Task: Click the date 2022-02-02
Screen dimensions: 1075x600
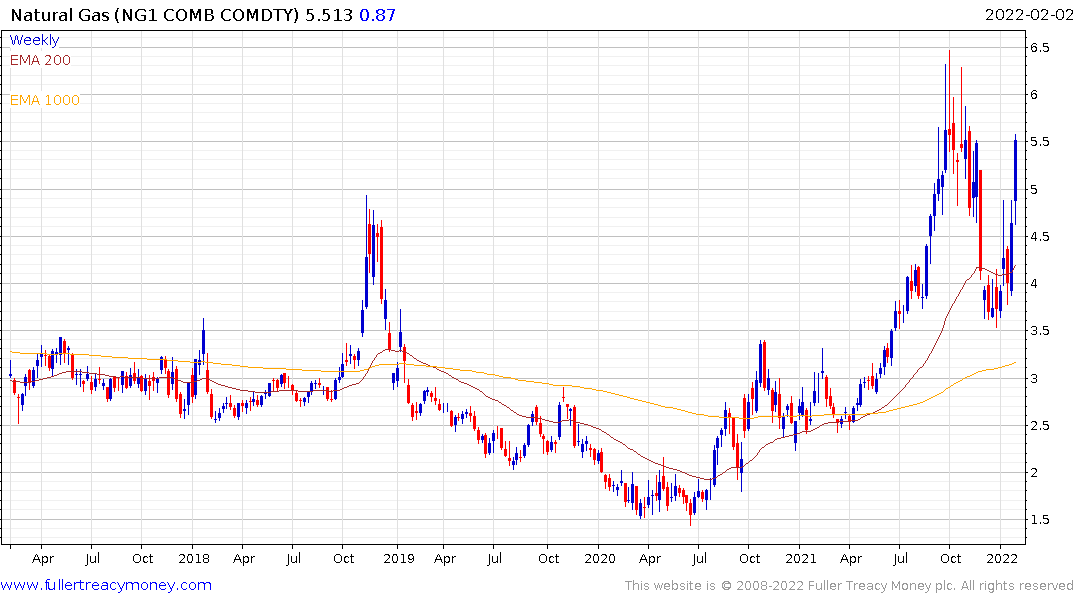Action: click(1029, 15)
